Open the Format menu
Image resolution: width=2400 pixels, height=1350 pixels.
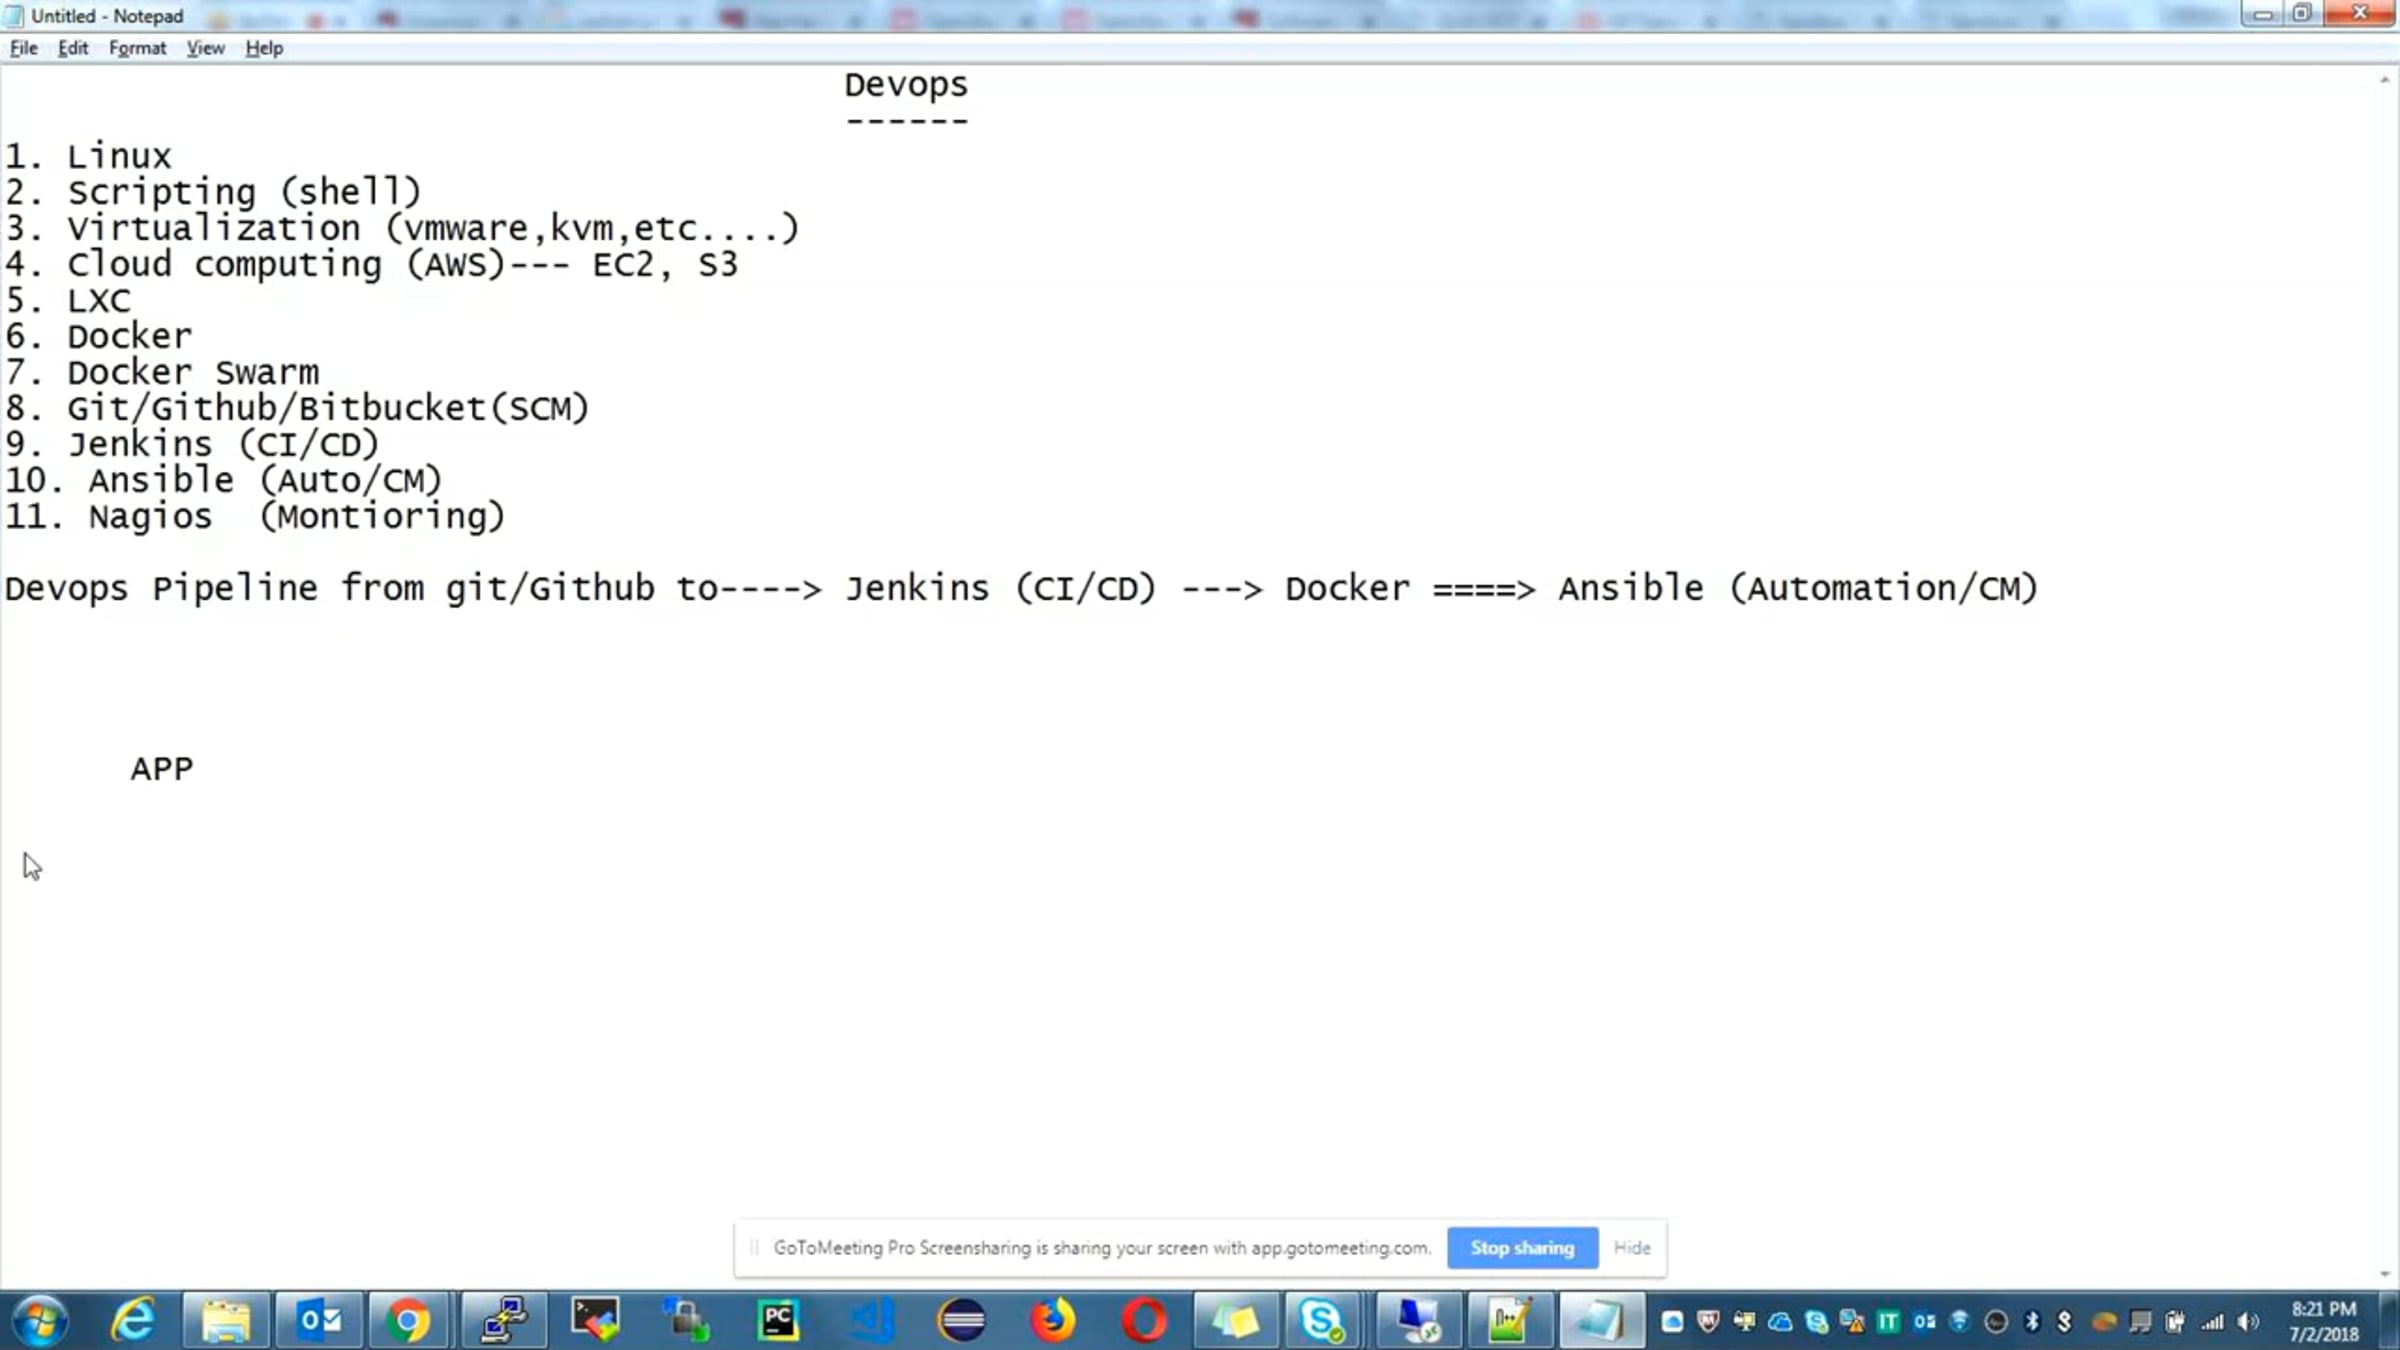point(137,48)
